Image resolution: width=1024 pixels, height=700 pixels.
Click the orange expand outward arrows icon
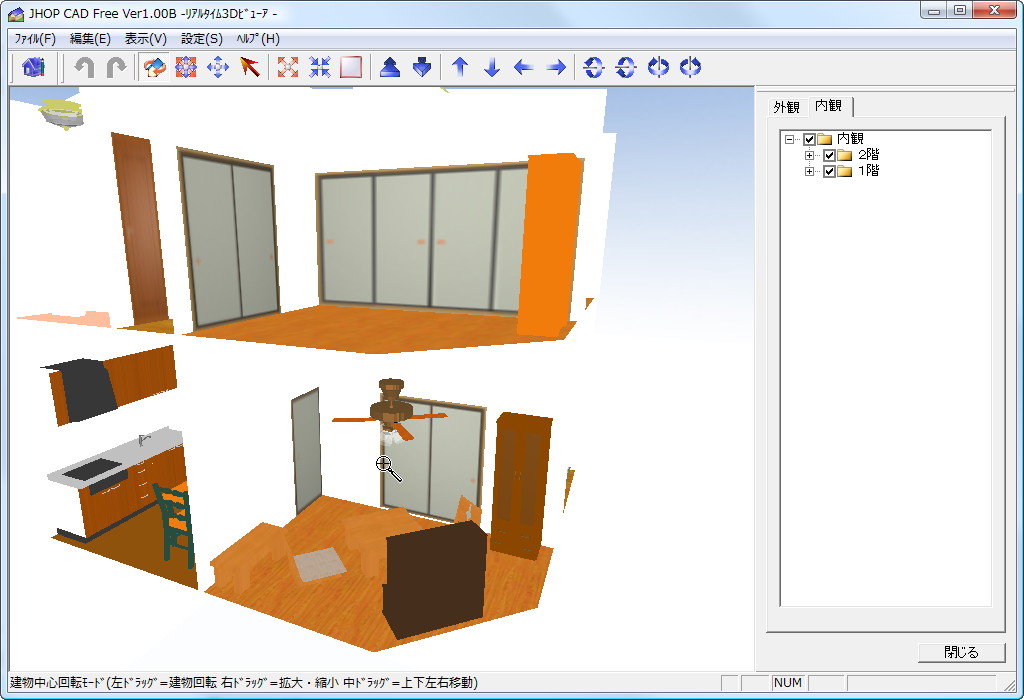click(x=288, y=67)
